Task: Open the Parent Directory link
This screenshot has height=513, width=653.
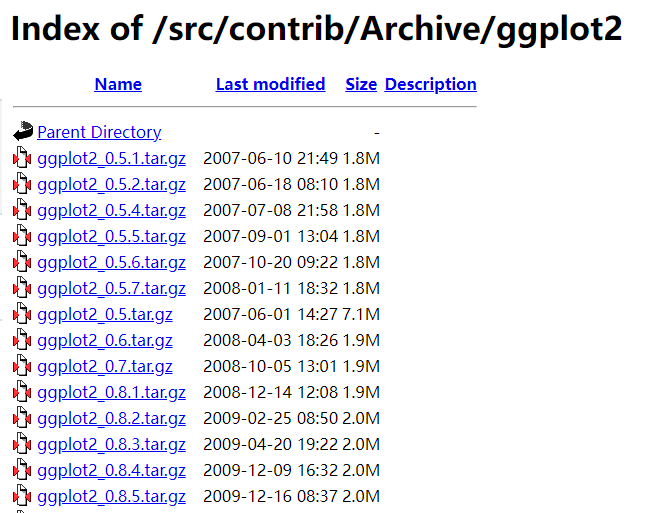Action: click(99, 132)
